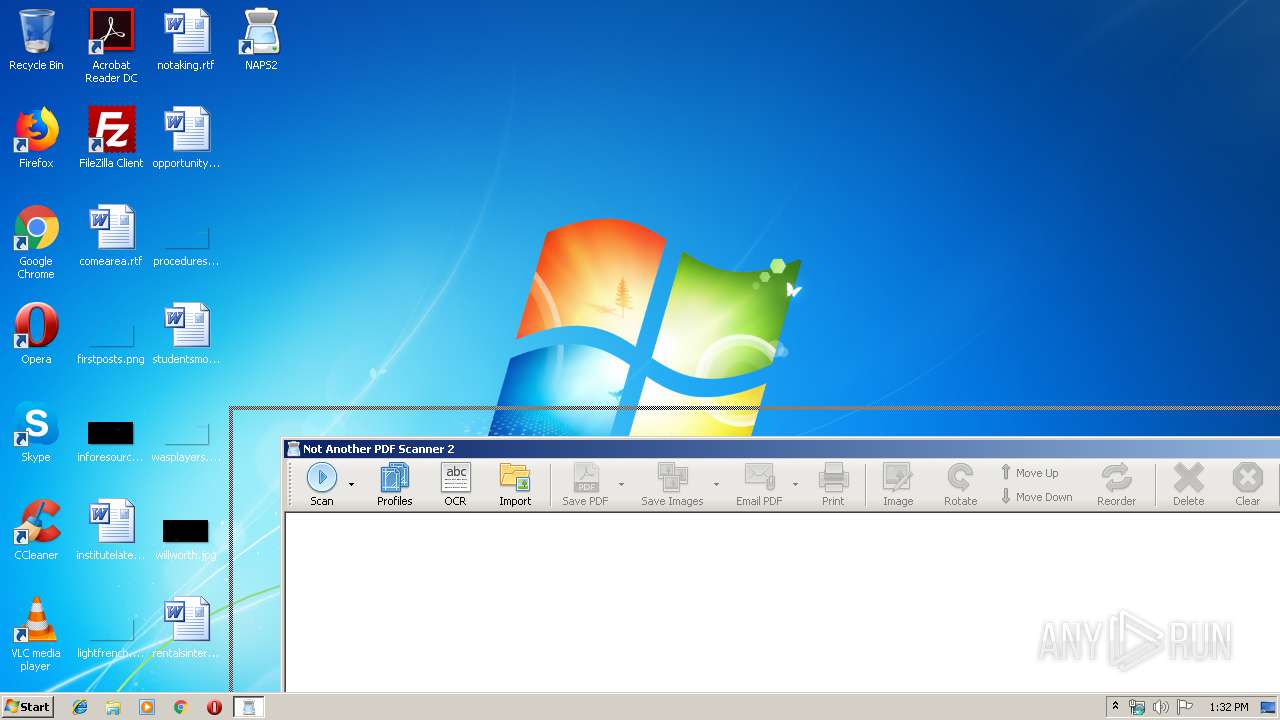Click the Clear toolbar button
1280x720 pixels.
click(1247, 485)
